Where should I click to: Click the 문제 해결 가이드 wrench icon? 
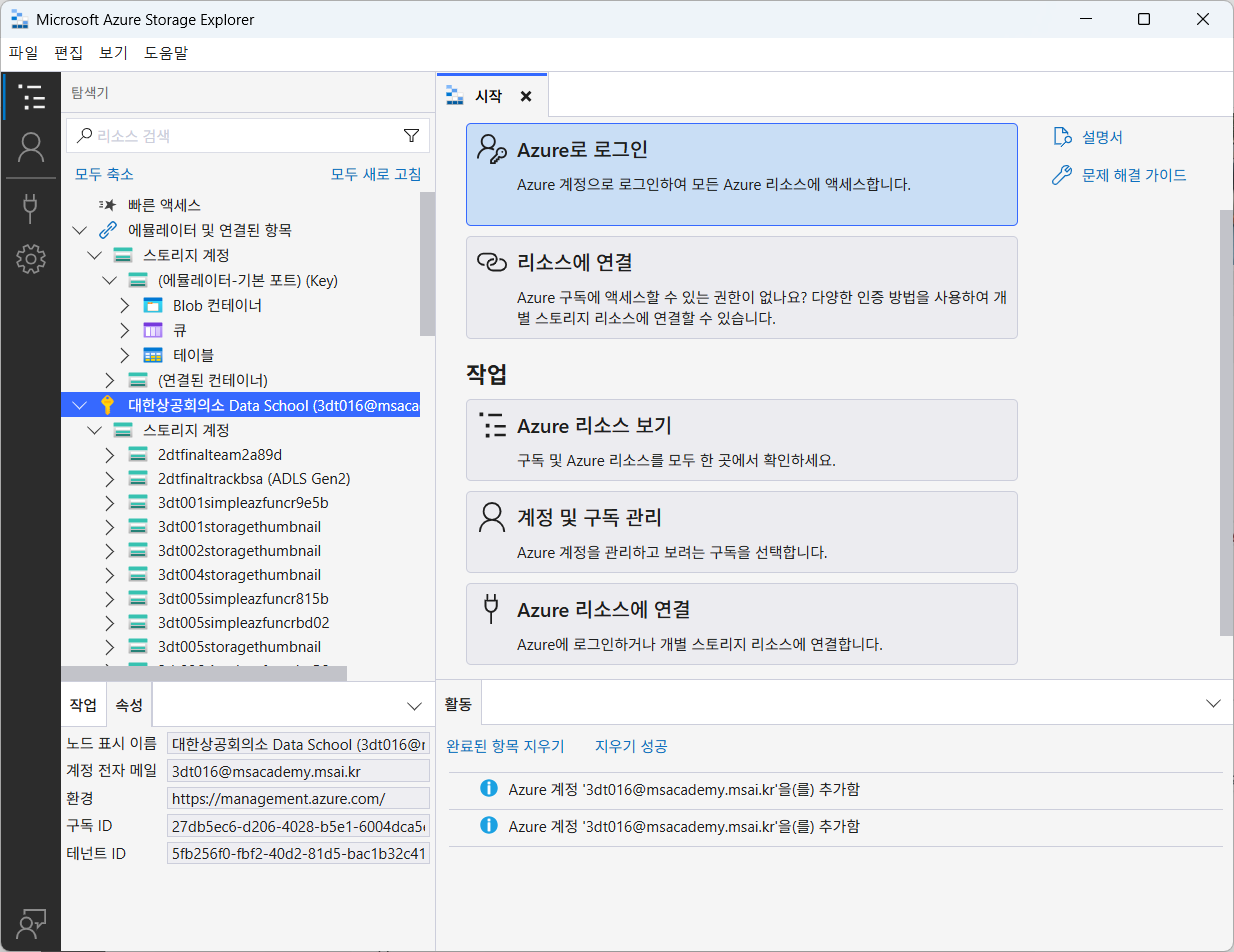coord(1062,176)
